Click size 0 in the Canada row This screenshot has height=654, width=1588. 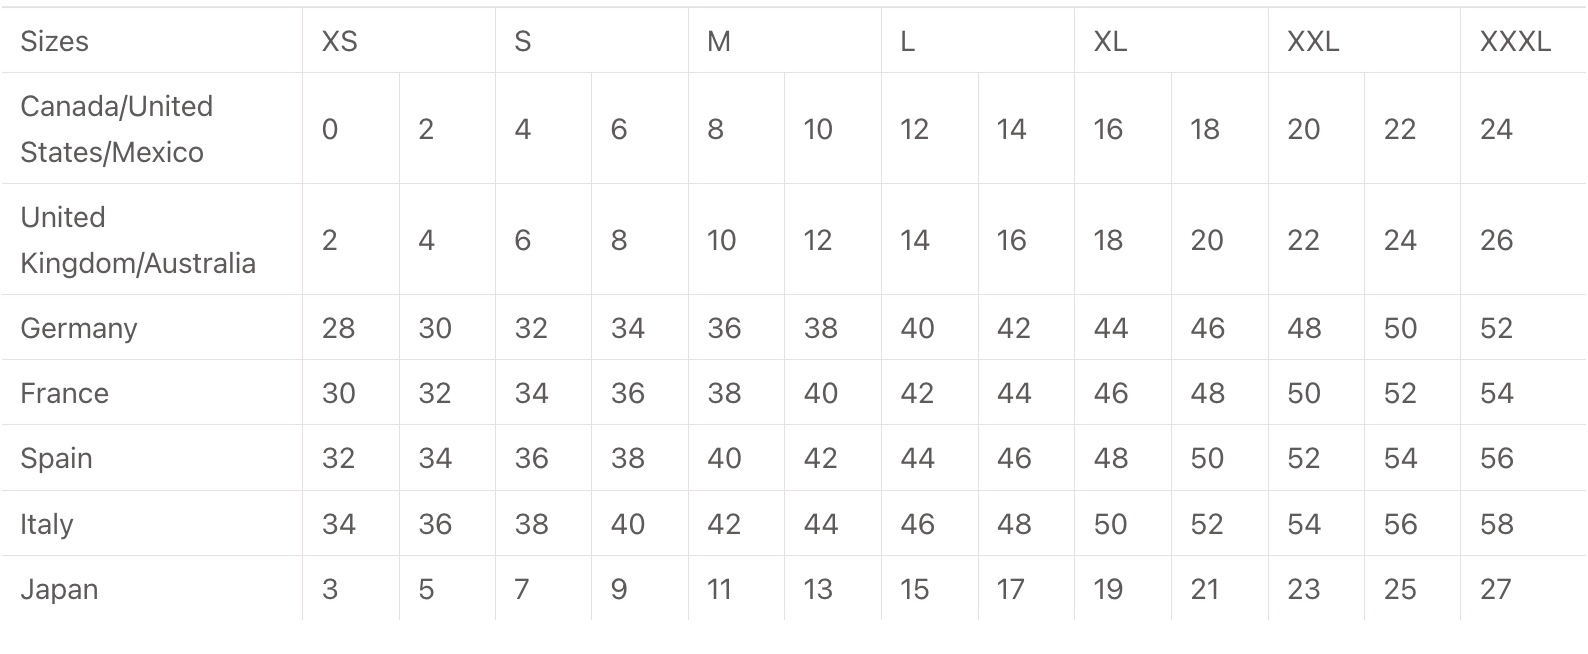pos(330,129)
